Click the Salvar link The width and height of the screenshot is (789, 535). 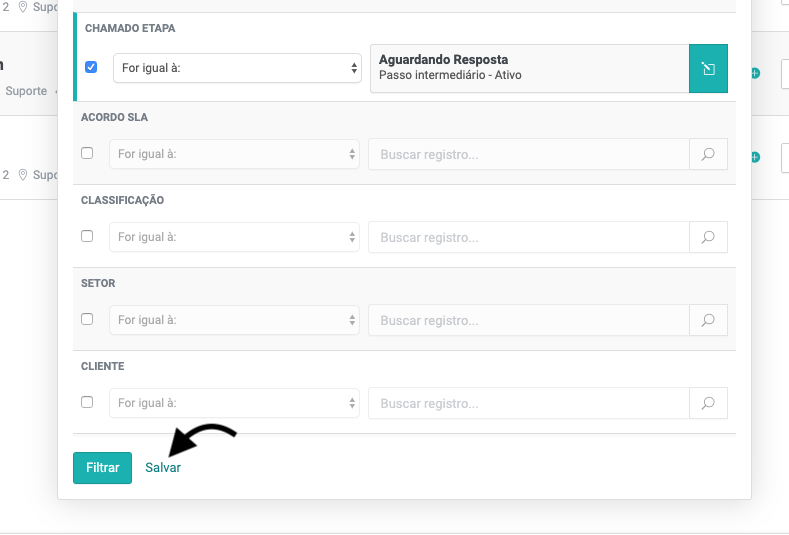(x=163, y=468)
